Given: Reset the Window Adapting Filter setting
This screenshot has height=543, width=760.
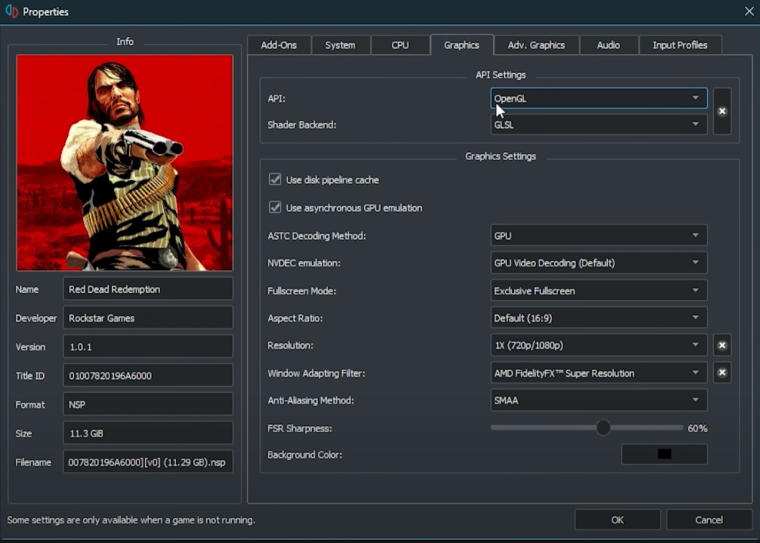Looking at the screenshot, I should point(722,372).
